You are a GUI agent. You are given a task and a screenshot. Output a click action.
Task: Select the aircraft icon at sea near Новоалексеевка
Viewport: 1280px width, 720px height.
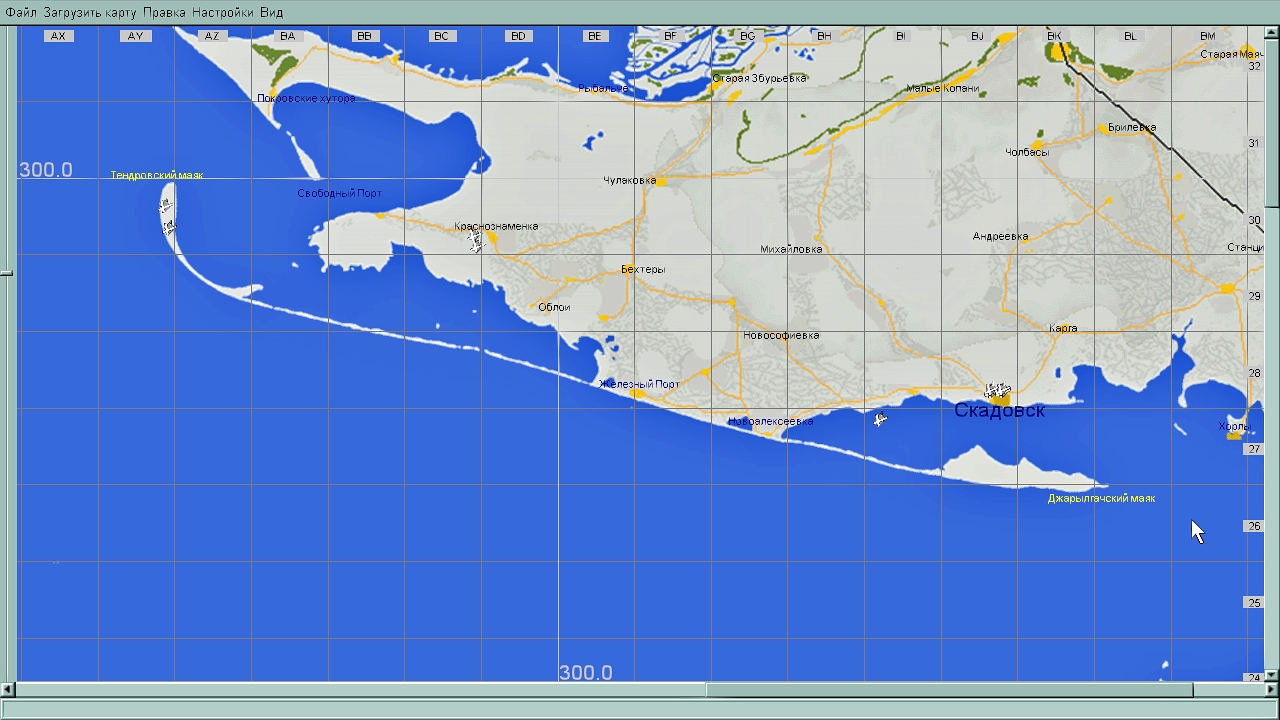coord(879,419)
